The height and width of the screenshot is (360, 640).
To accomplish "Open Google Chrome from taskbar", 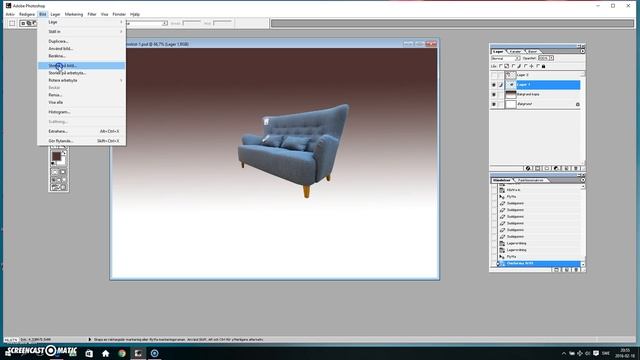I will (122, 353).
